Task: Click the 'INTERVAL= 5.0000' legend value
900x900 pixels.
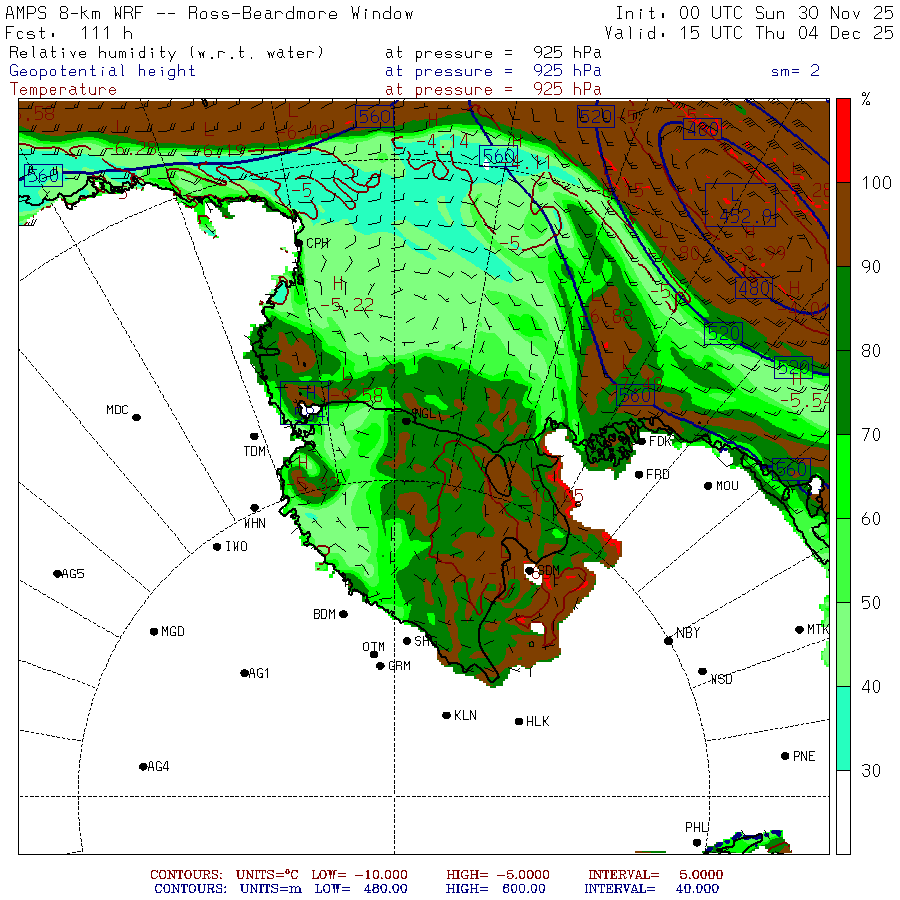Action: [655, 875]
